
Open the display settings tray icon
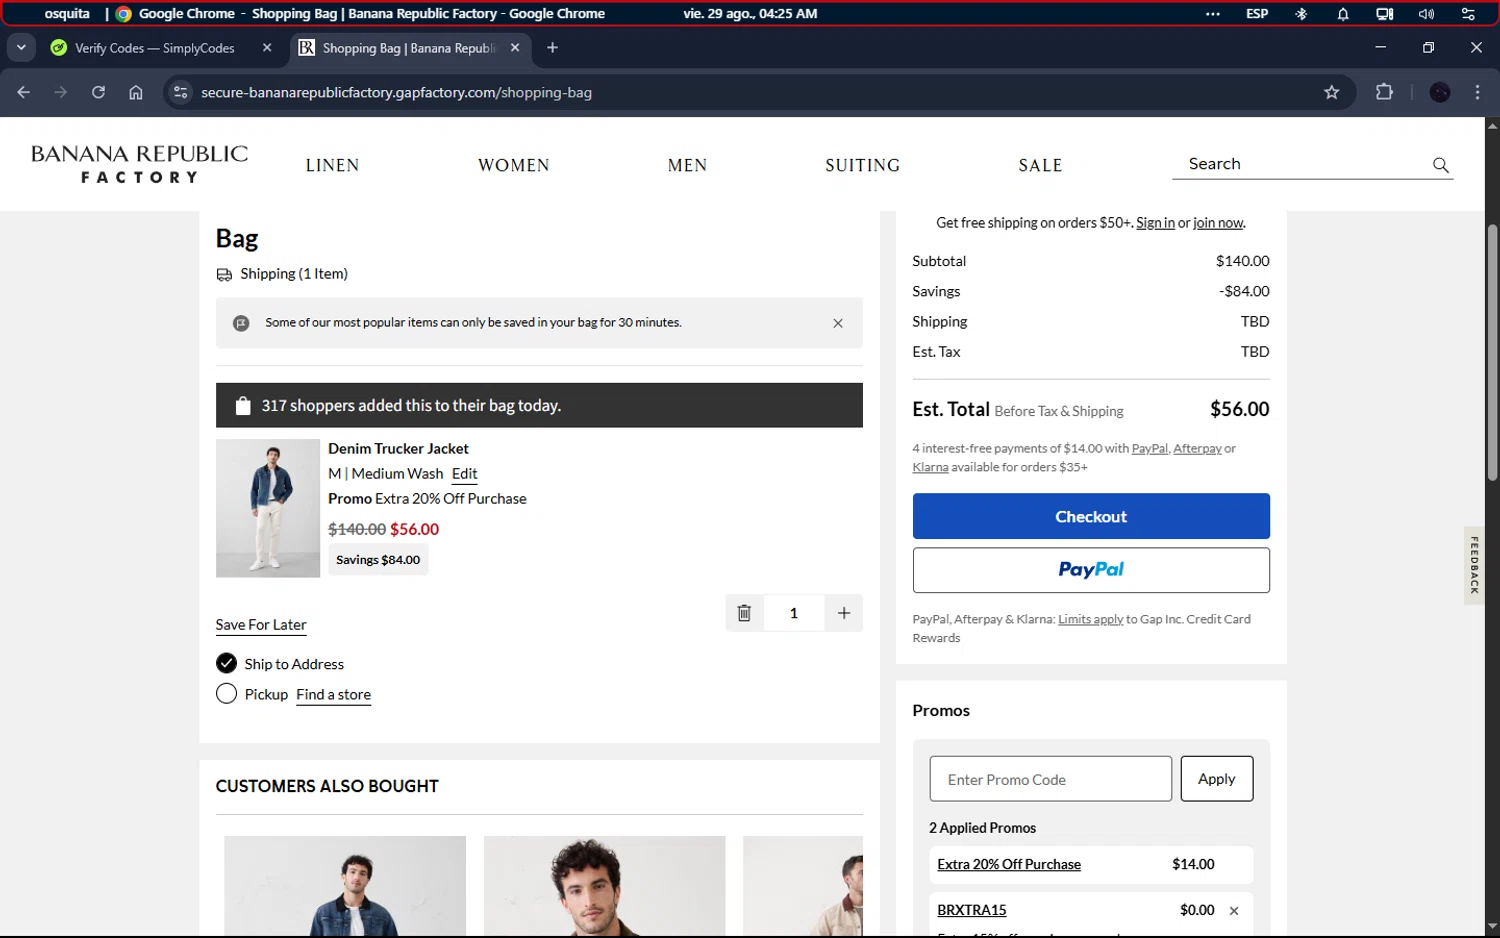1385,14
